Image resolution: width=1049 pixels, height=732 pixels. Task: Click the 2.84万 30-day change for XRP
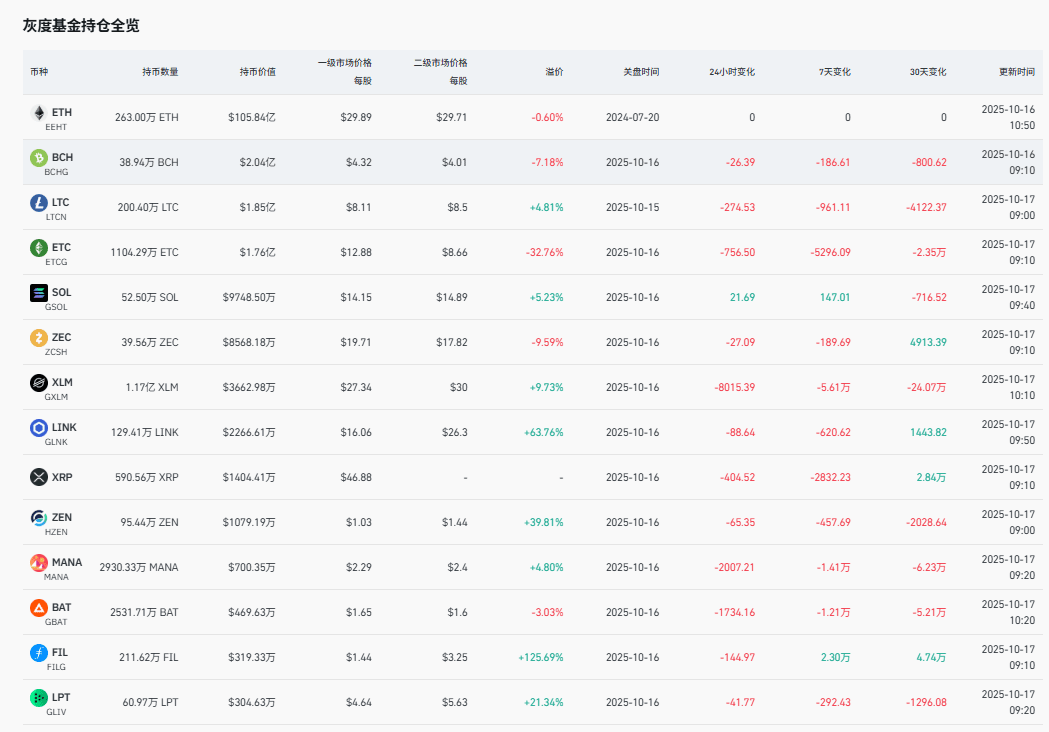[931, 477]
